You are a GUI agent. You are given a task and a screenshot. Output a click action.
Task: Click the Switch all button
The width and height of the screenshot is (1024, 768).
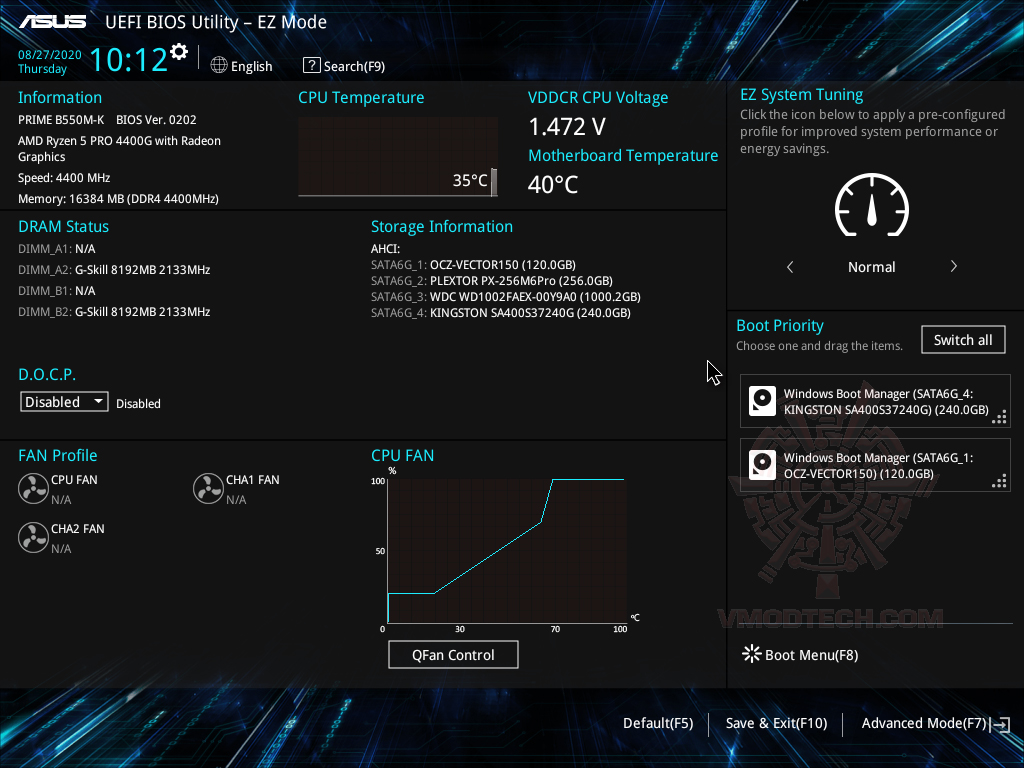click(963, 340)
